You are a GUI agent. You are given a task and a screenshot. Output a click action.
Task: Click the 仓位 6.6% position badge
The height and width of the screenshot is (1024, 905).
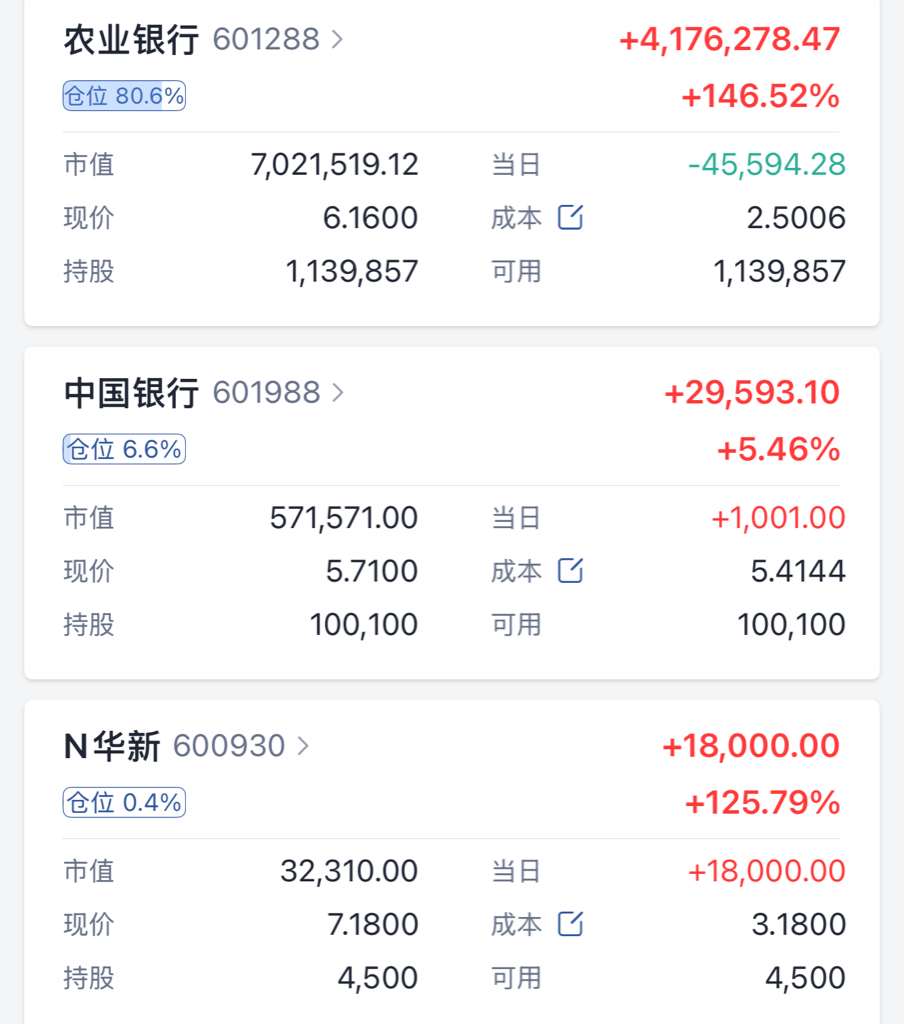coord(124,449)
